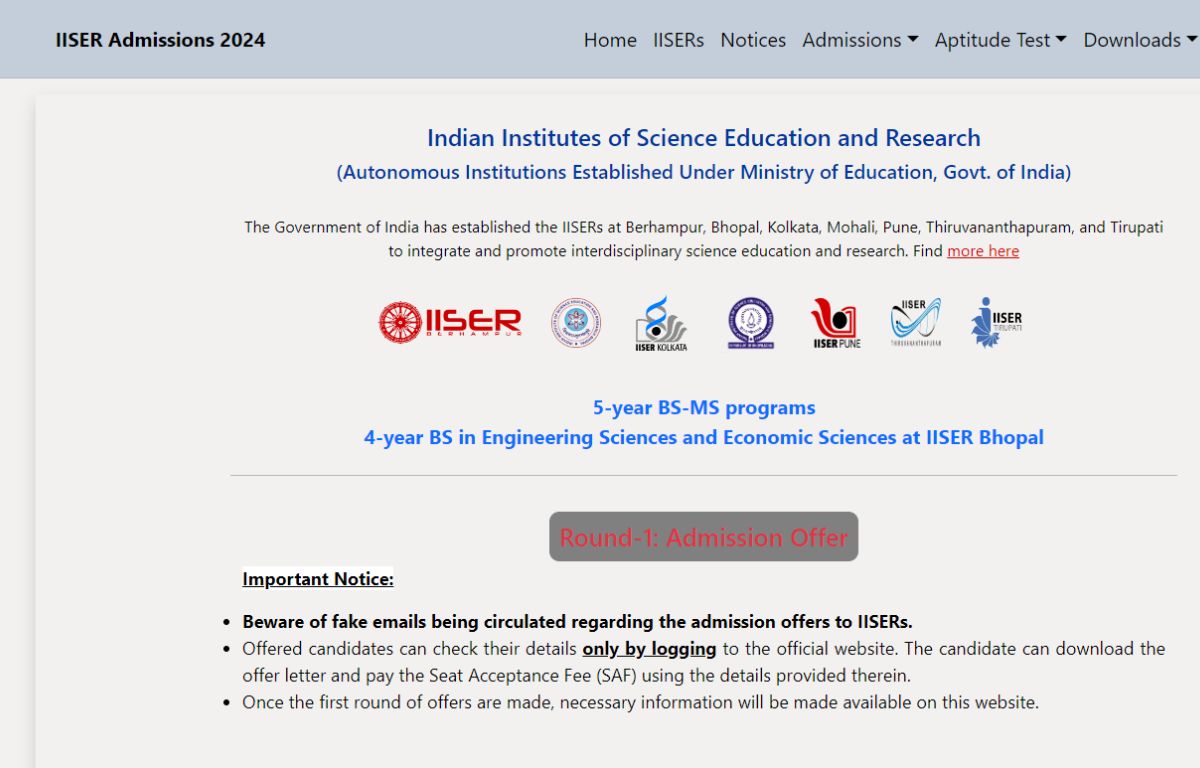The height and width of the screenshot is (768, 1200).
Task: Click '4-year BS in Engineering Sciences' line
Action: click(704, 438)
